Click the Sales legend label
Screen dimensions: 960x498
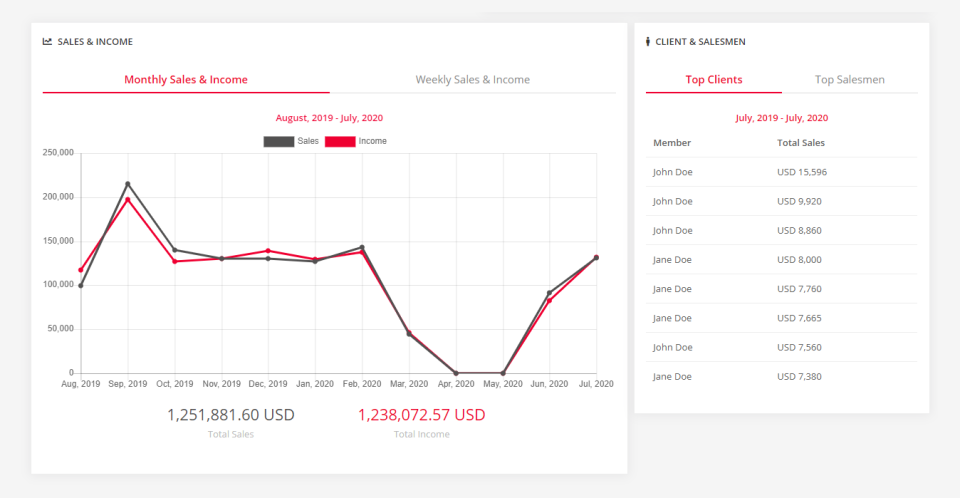coord(308,142)
